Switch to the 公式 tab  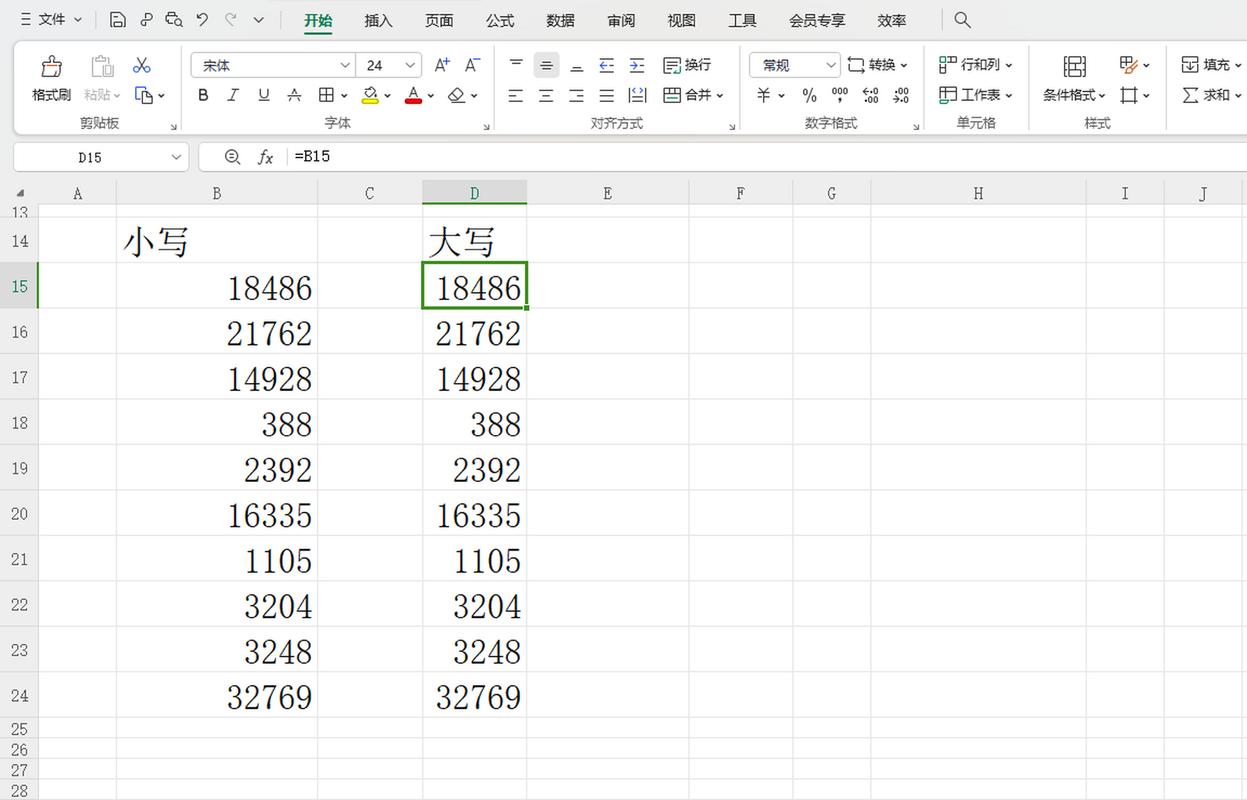pyautogui.click(x=500, y=20)
